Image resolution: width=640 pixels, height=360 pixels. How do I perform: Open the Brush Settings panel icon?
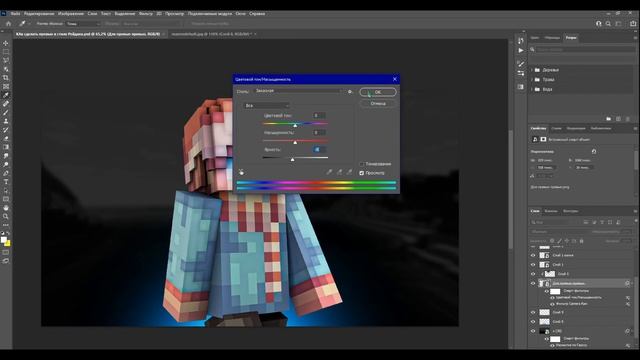pyautogui.click(x=520, y=64)
